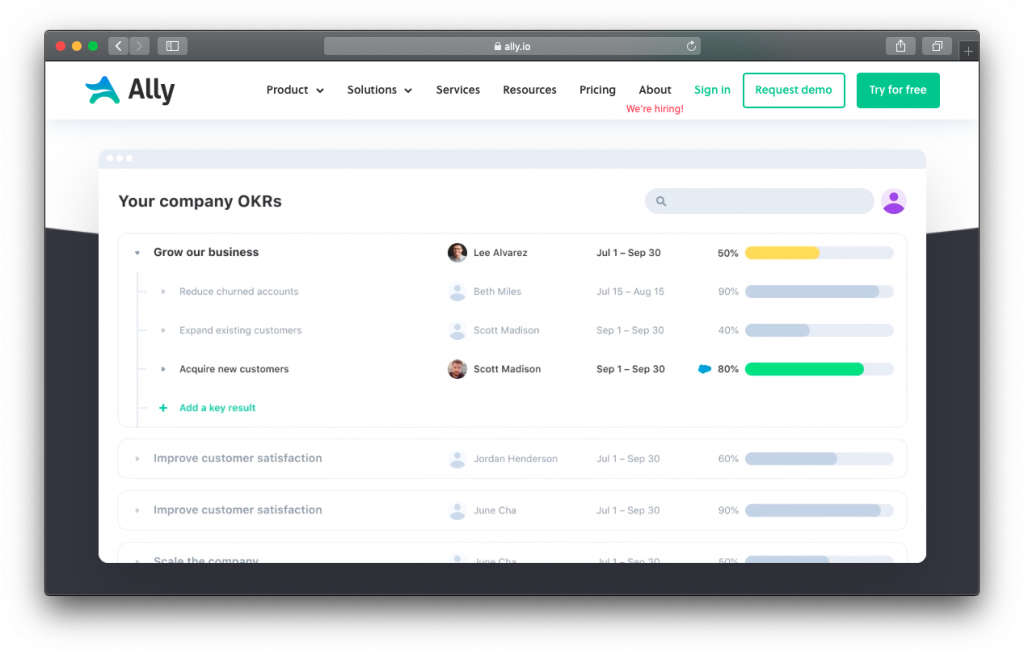Collapse the Grow our business objective
This screenshot has height=655, width=1024.
137,253
